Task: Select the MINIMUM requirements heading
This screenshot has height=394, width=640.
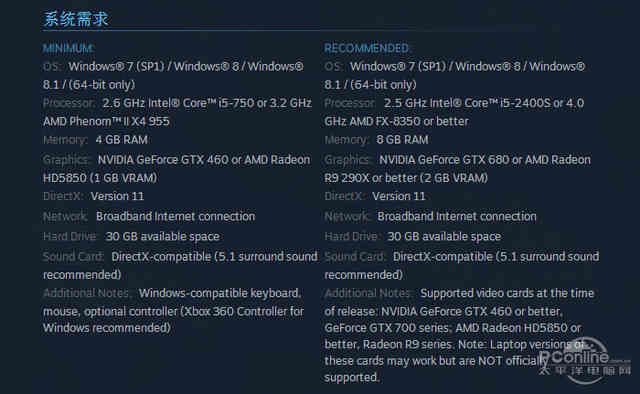Action: pos(68,48)
